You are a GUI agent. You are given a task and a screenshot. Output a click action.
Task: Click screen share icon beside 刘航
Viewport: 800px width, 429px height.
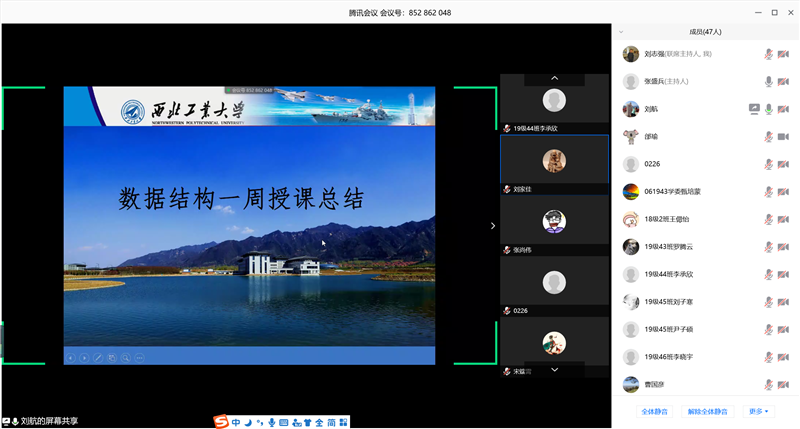click(754, 109)
